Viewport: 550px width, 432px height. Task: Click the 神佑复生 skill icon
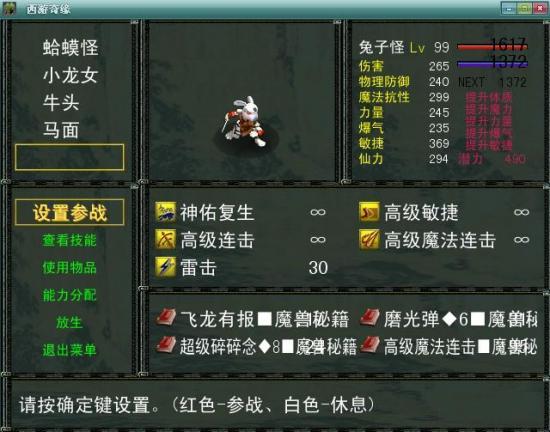(166, 212)
